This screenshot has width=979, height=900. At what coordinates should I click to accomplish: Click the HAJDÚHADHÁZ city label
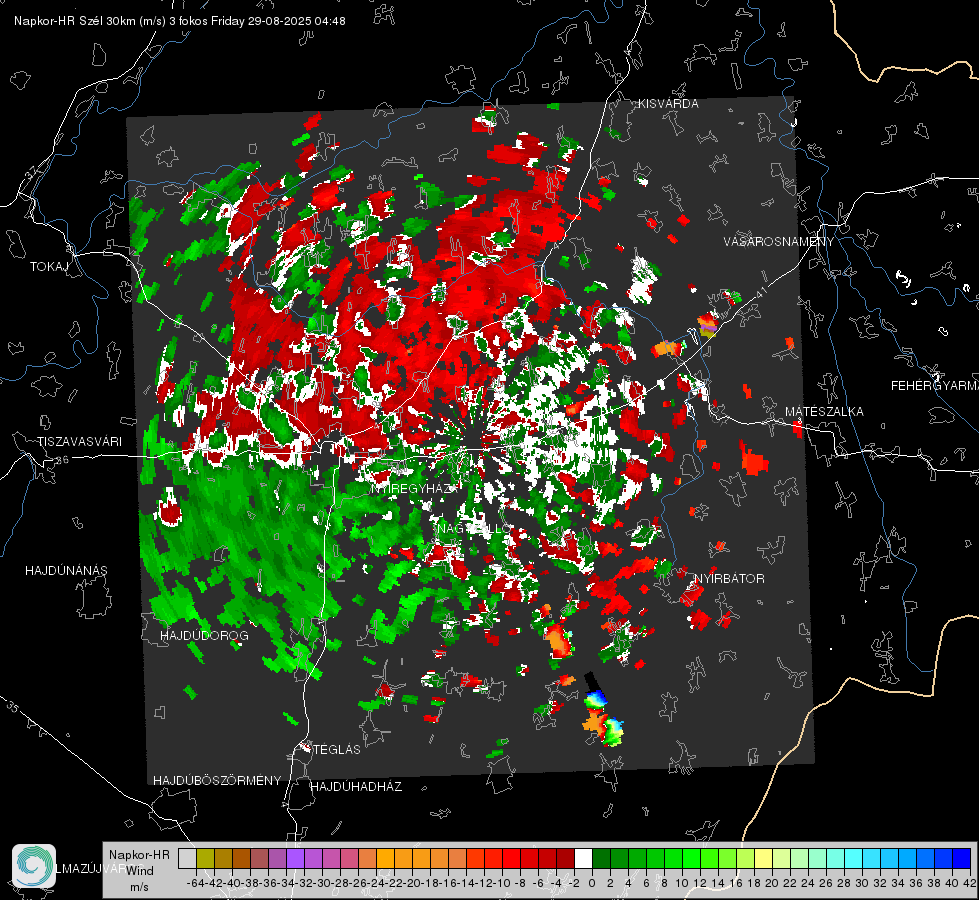356,786
